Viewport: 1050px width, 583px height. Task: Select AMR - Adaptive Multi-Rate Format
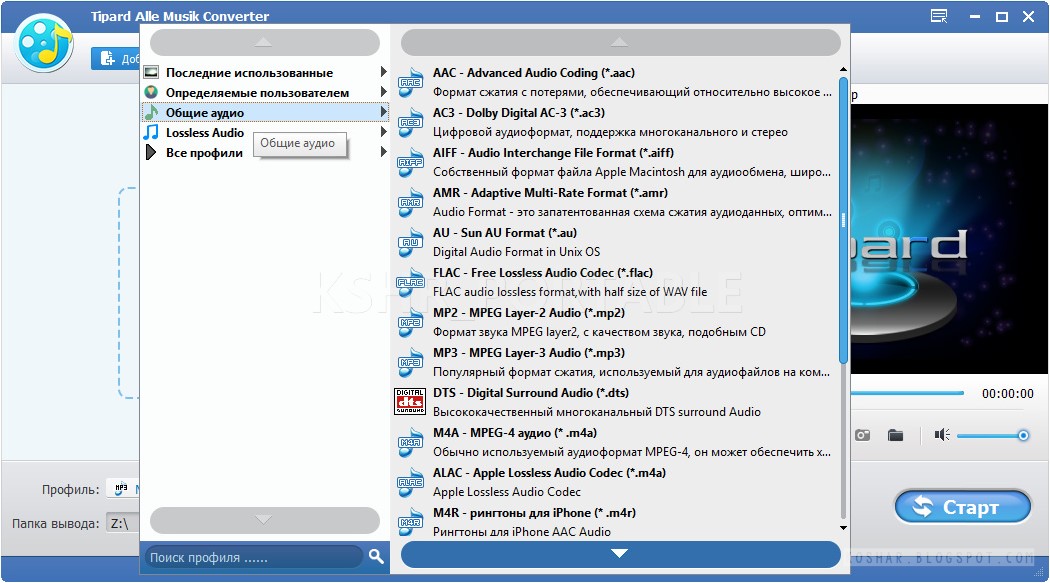(x=615, y=203)
